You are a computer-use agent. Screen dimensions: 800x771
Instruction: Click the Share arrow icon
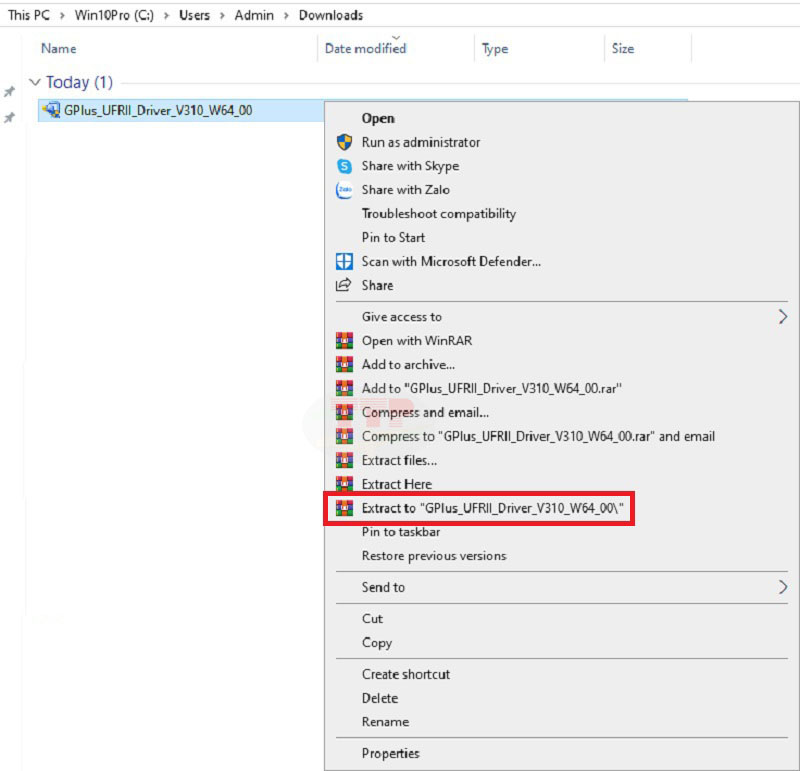(x=344, y=285)
